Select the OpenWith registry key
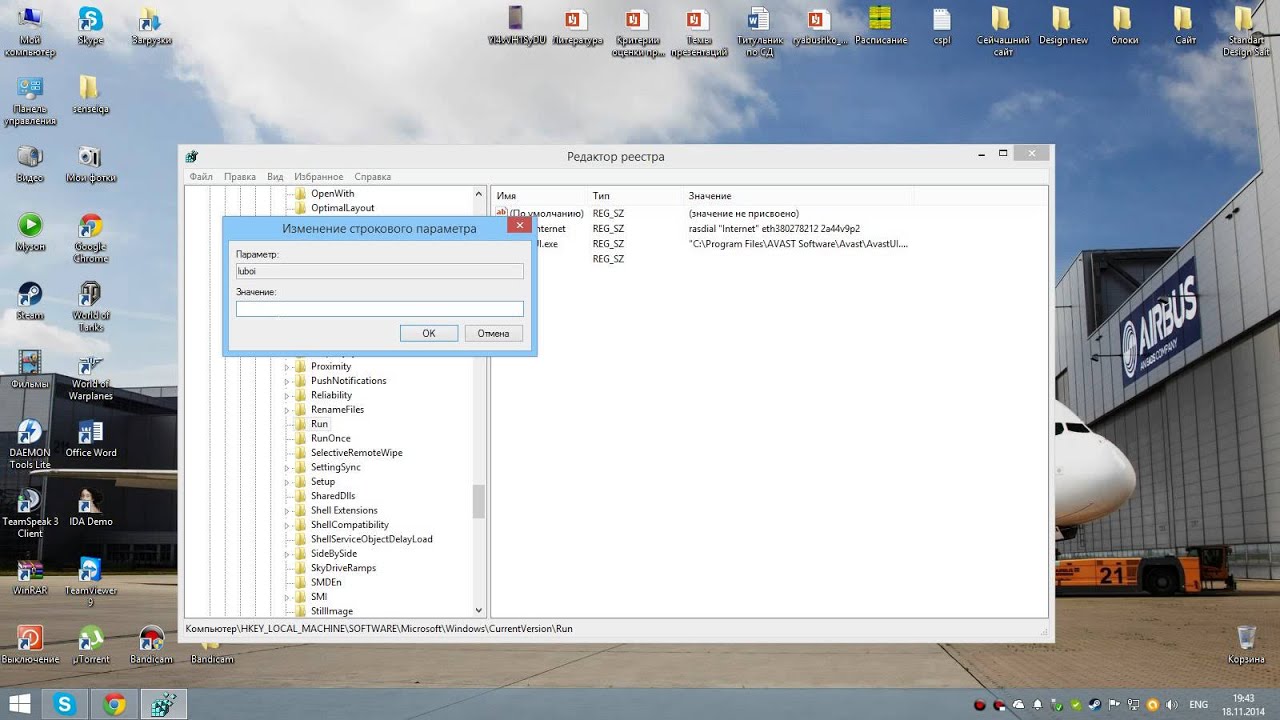This screenshot has width=1280, height=720. (332, 194)
